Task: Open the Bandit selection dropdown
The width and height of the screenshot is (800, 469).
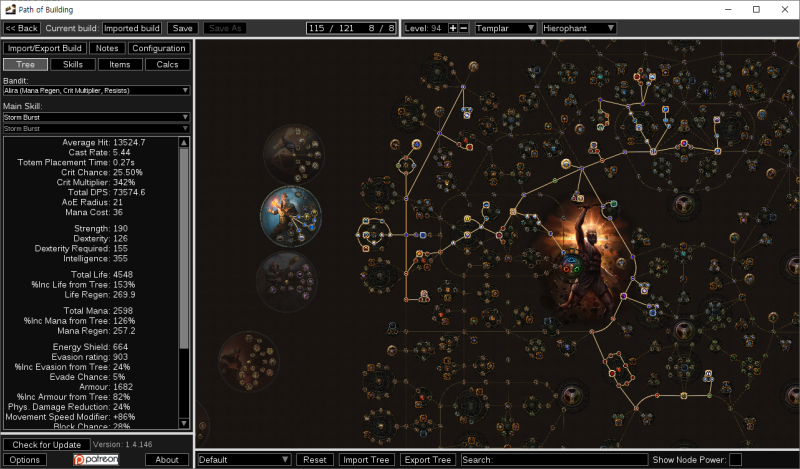Action: tap(96, 90)
